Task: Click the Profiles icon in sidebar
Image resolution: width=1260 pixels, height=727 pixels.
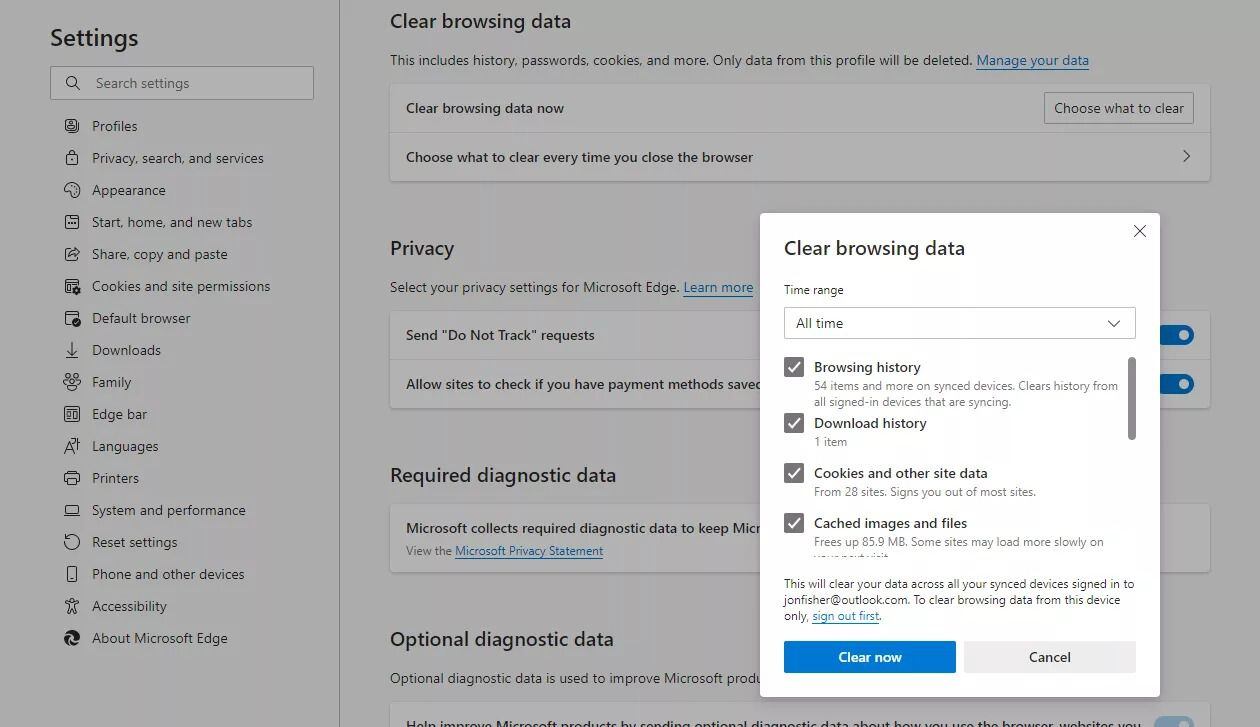Action: tap(72, 126)
